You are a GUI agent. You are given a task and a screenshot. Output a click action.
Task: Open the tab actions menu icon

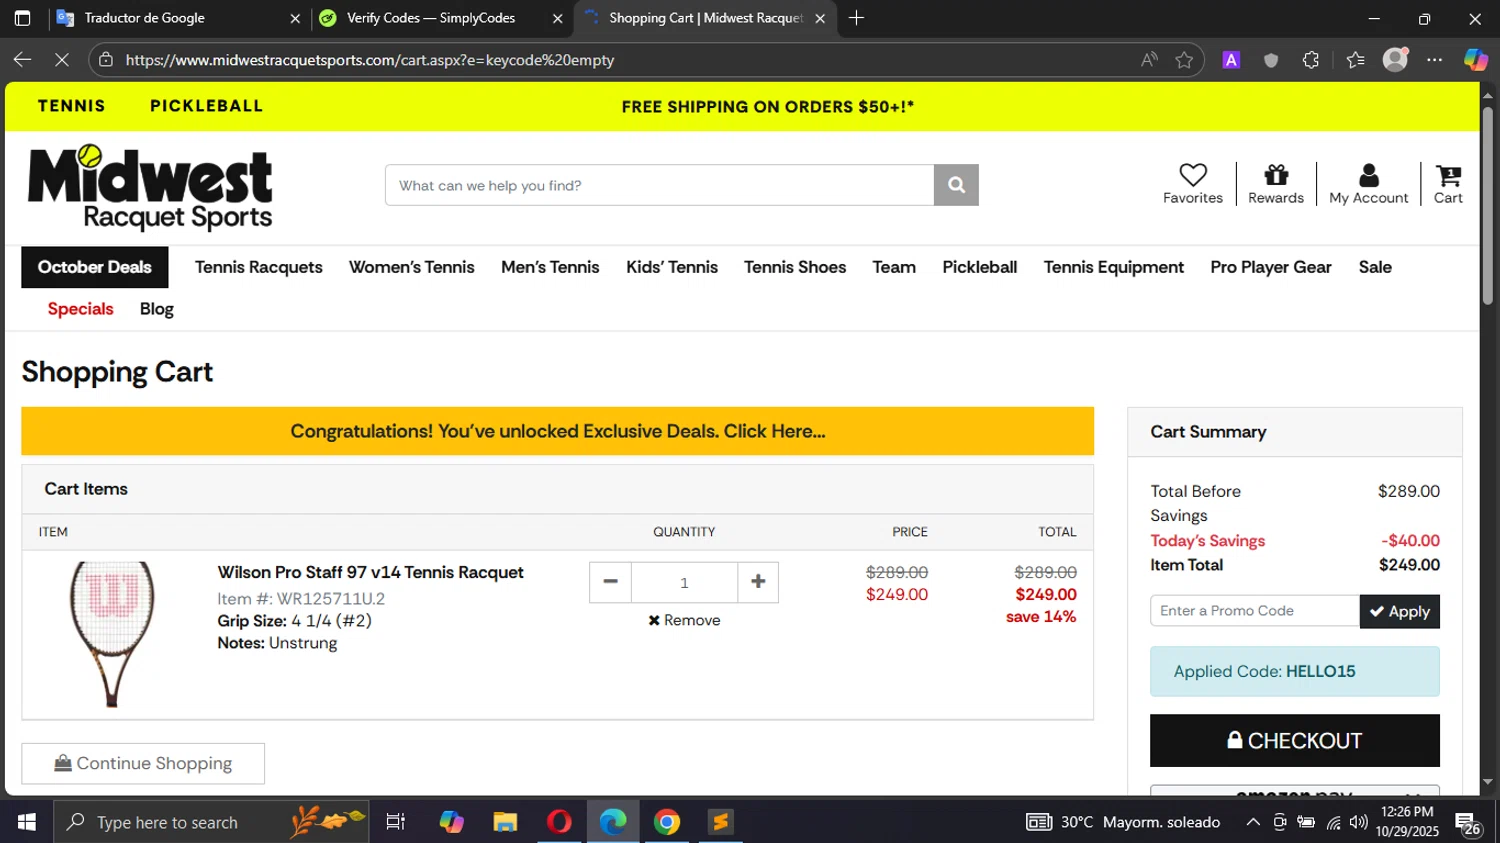click(22, 18)
